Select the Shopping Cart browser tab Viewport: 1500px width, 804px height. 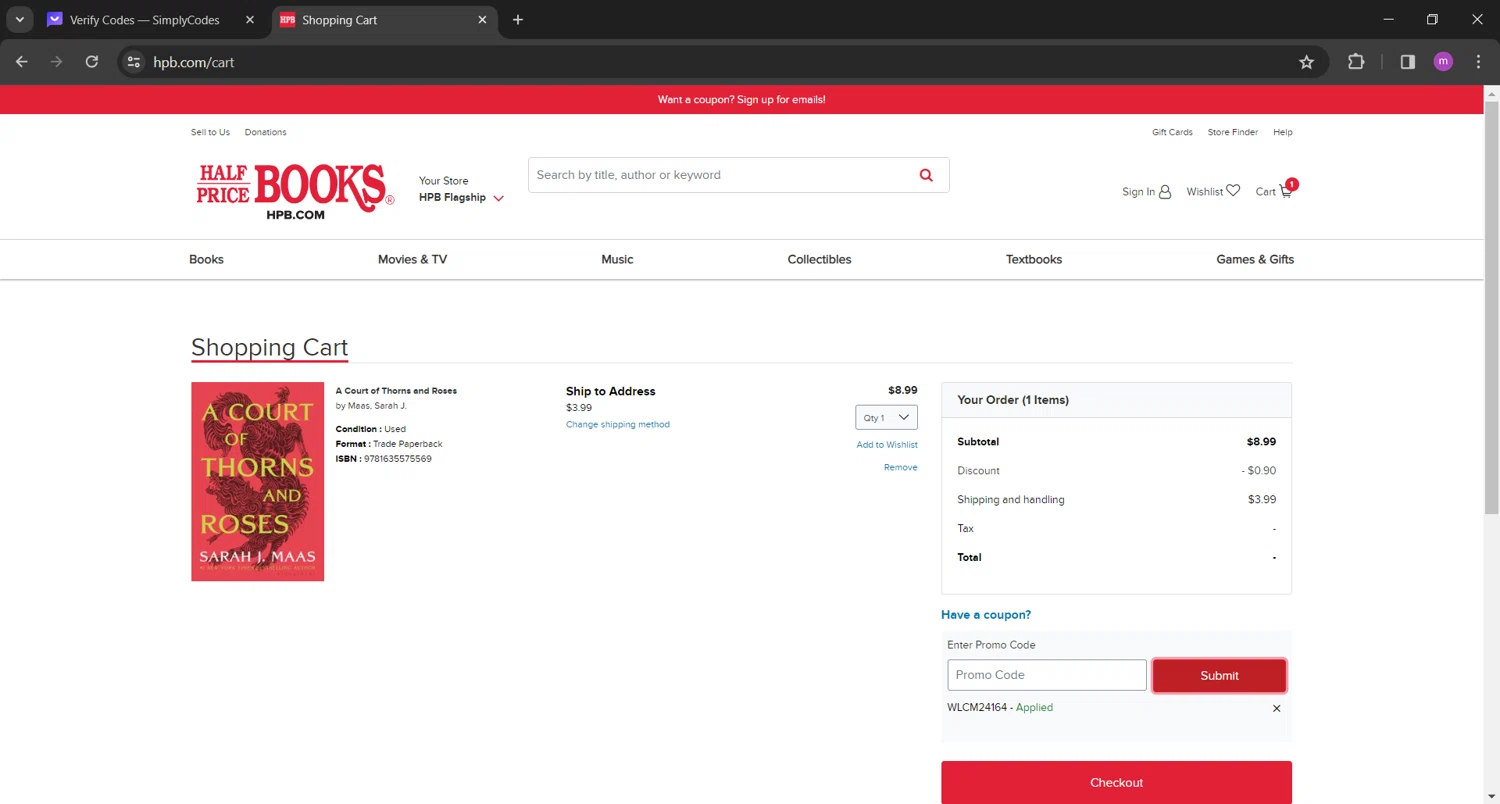click(384, 20)
